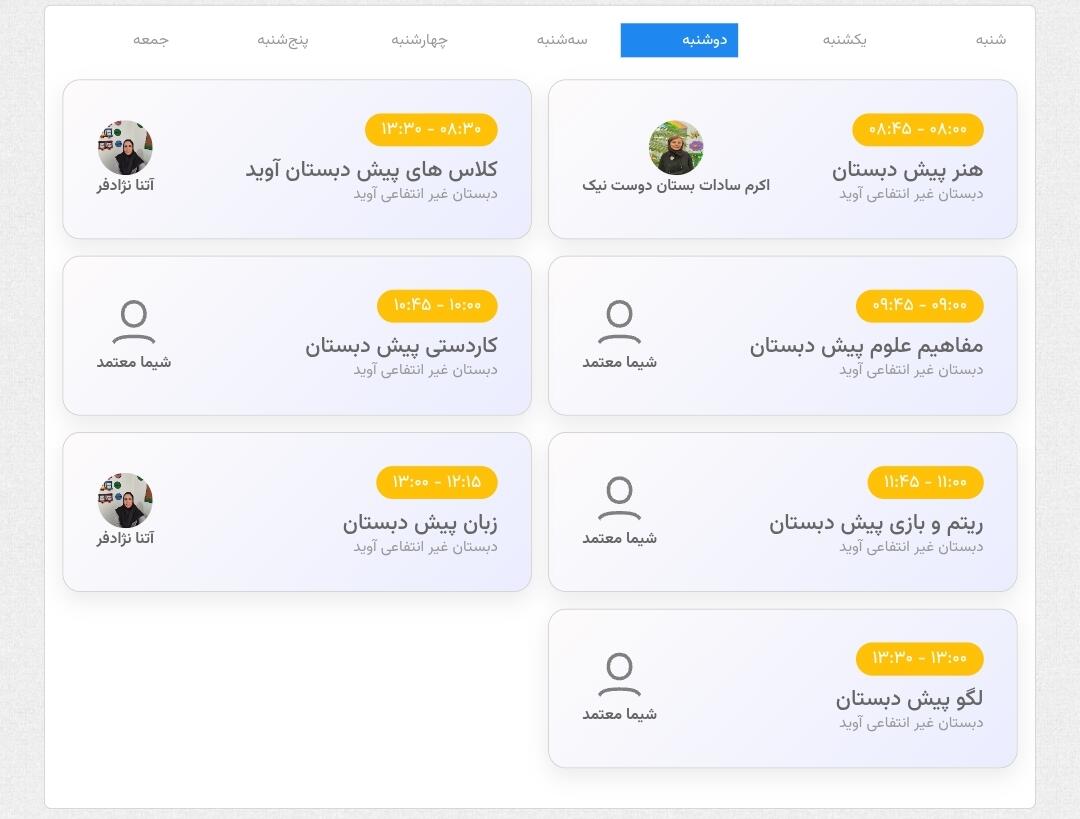Open the شنبه day tab
Screen dimensions: 1080x819
[990, 40]
